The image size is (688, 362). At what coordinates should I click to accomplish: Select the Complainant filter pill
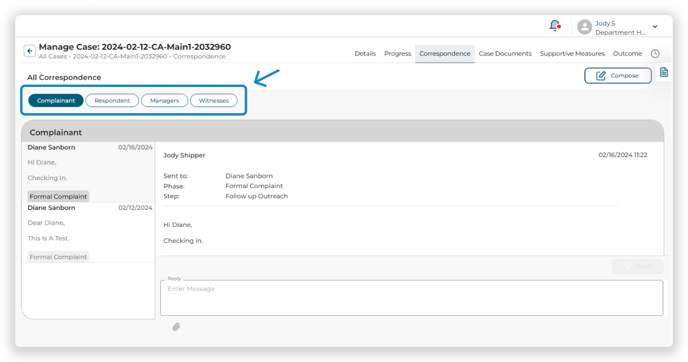(x=56, y=100)
